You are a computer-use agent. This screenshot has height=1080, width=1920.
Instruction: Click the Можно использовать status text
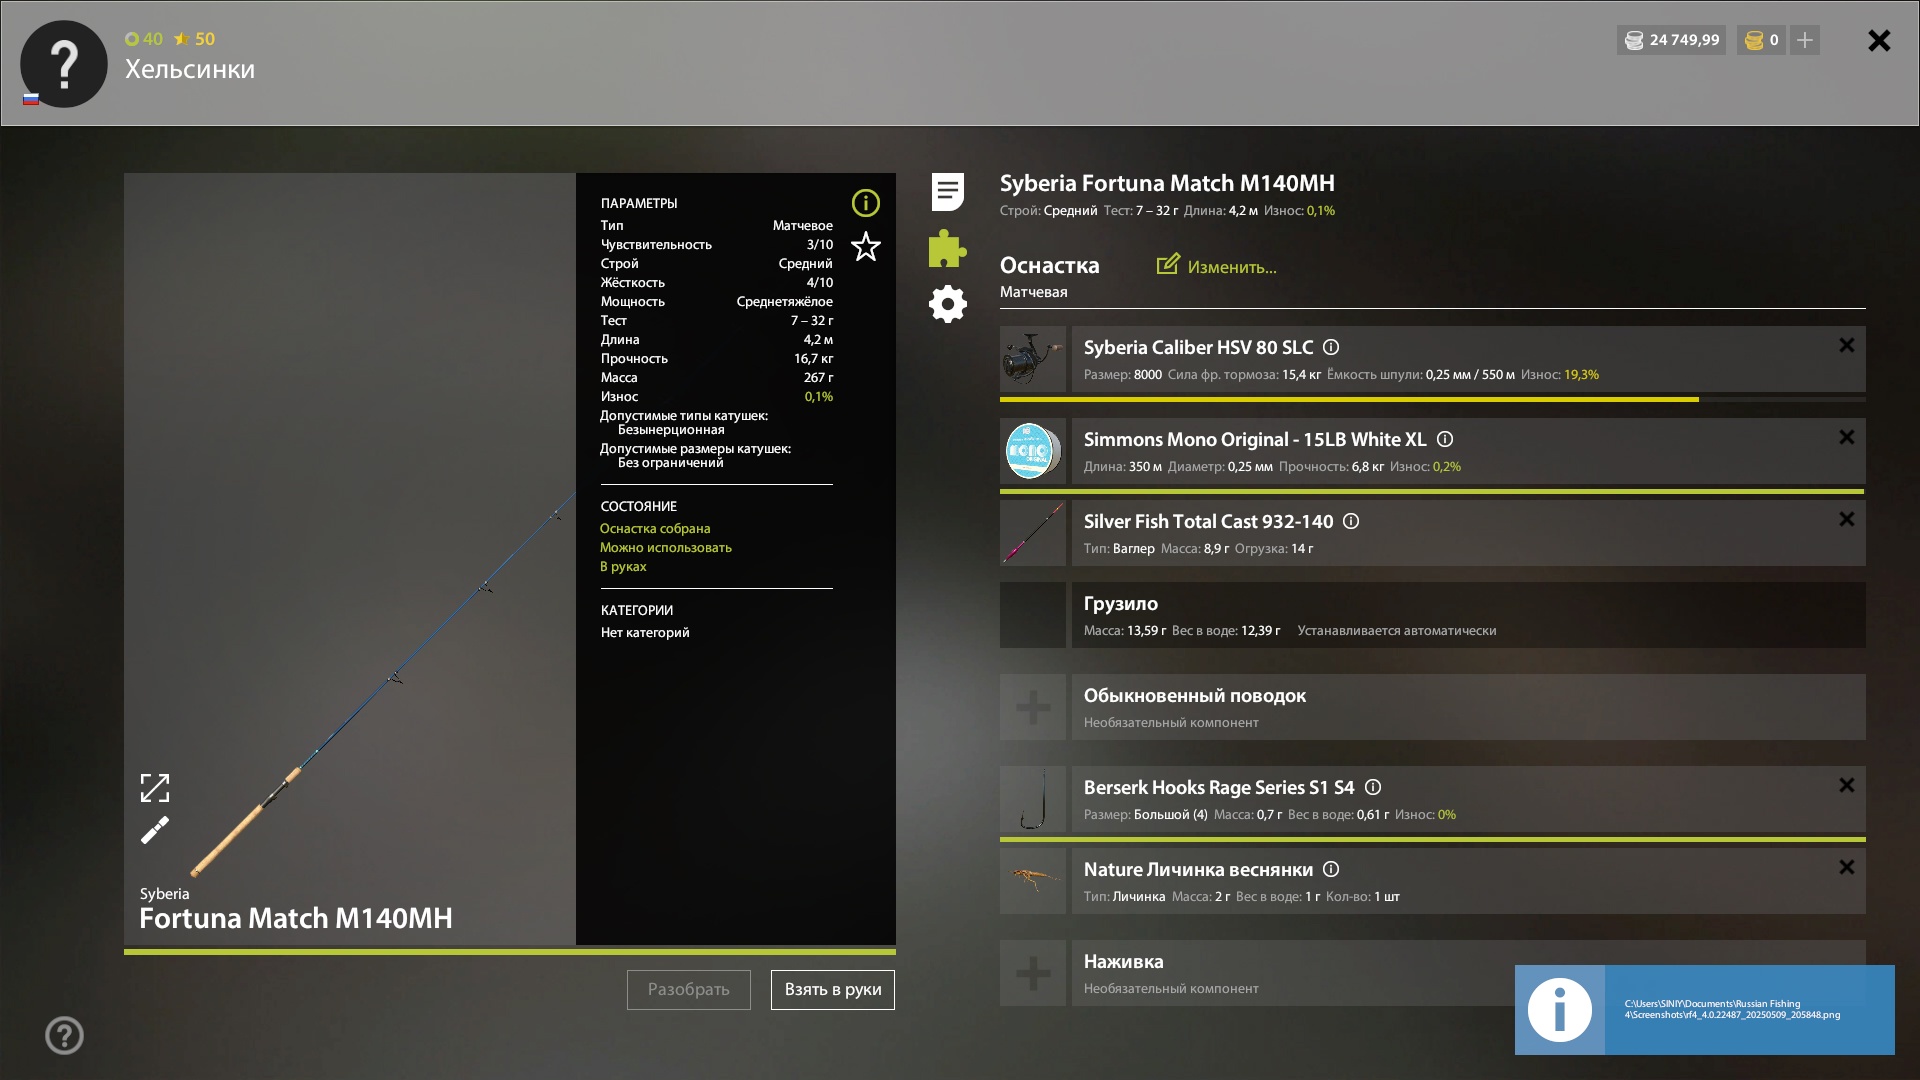point(666,547)
